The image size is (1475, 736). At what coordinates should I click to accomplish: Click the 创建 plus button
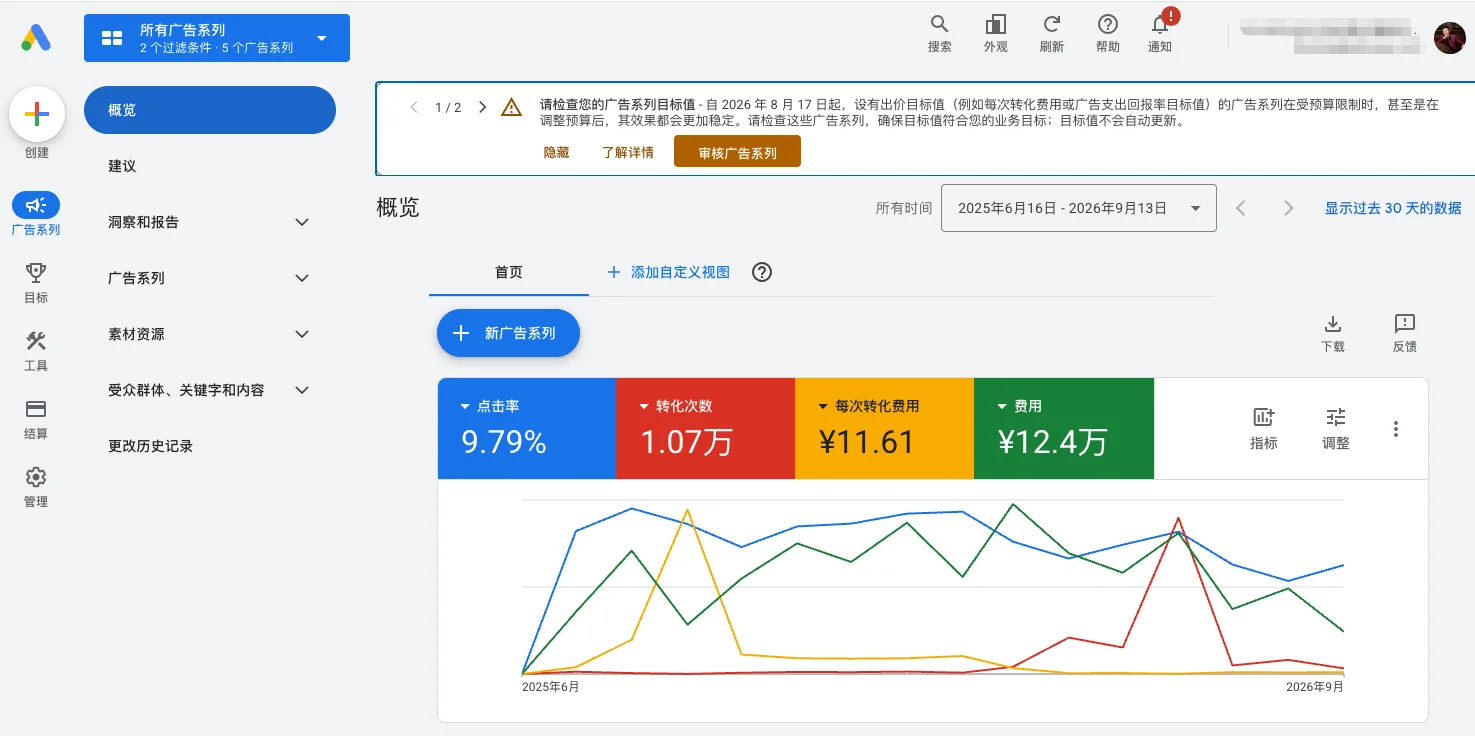tap(37, 114)
